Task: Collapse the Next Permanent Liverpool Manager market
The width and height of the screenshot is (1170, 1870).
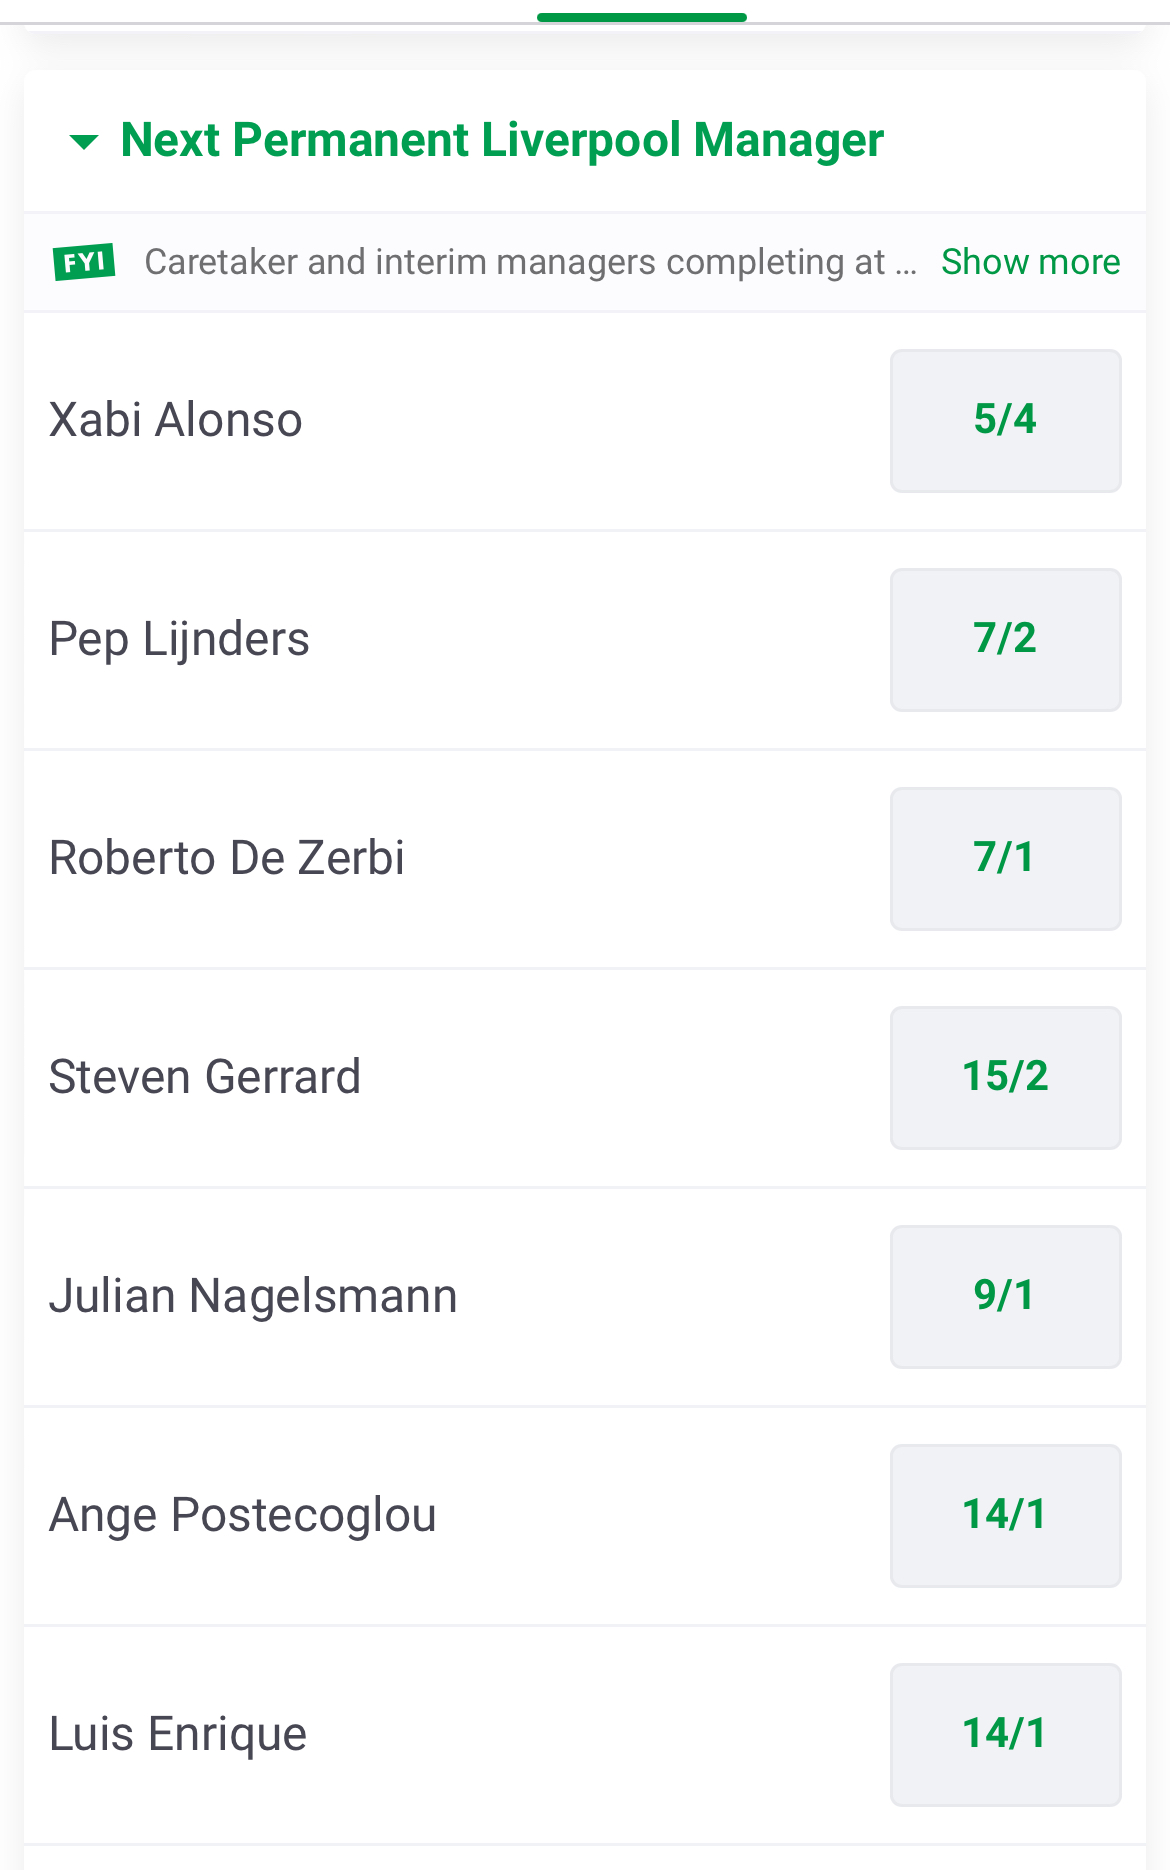Action: coord(84,142)
